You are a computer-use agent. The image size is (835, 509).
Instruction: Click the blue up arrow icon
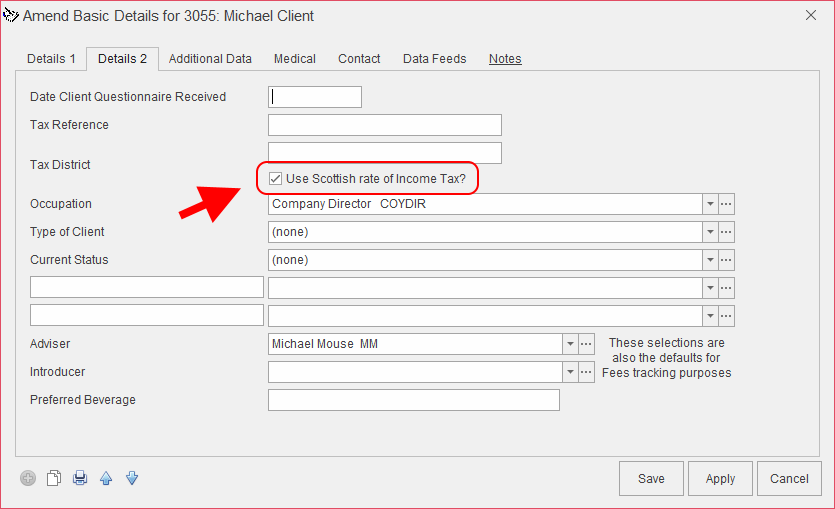pos(106,478)
